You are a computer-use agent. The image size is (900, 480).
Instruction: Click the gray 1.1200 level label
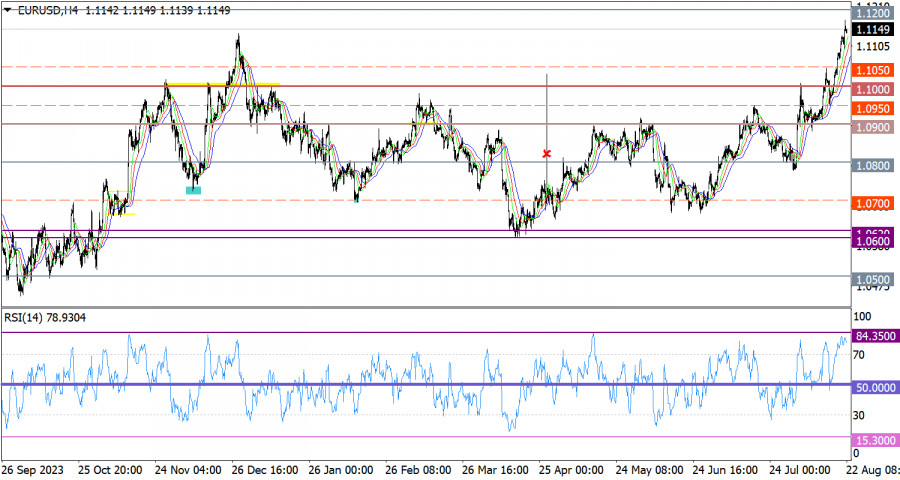pyautogui.click(x=872, y=13)
